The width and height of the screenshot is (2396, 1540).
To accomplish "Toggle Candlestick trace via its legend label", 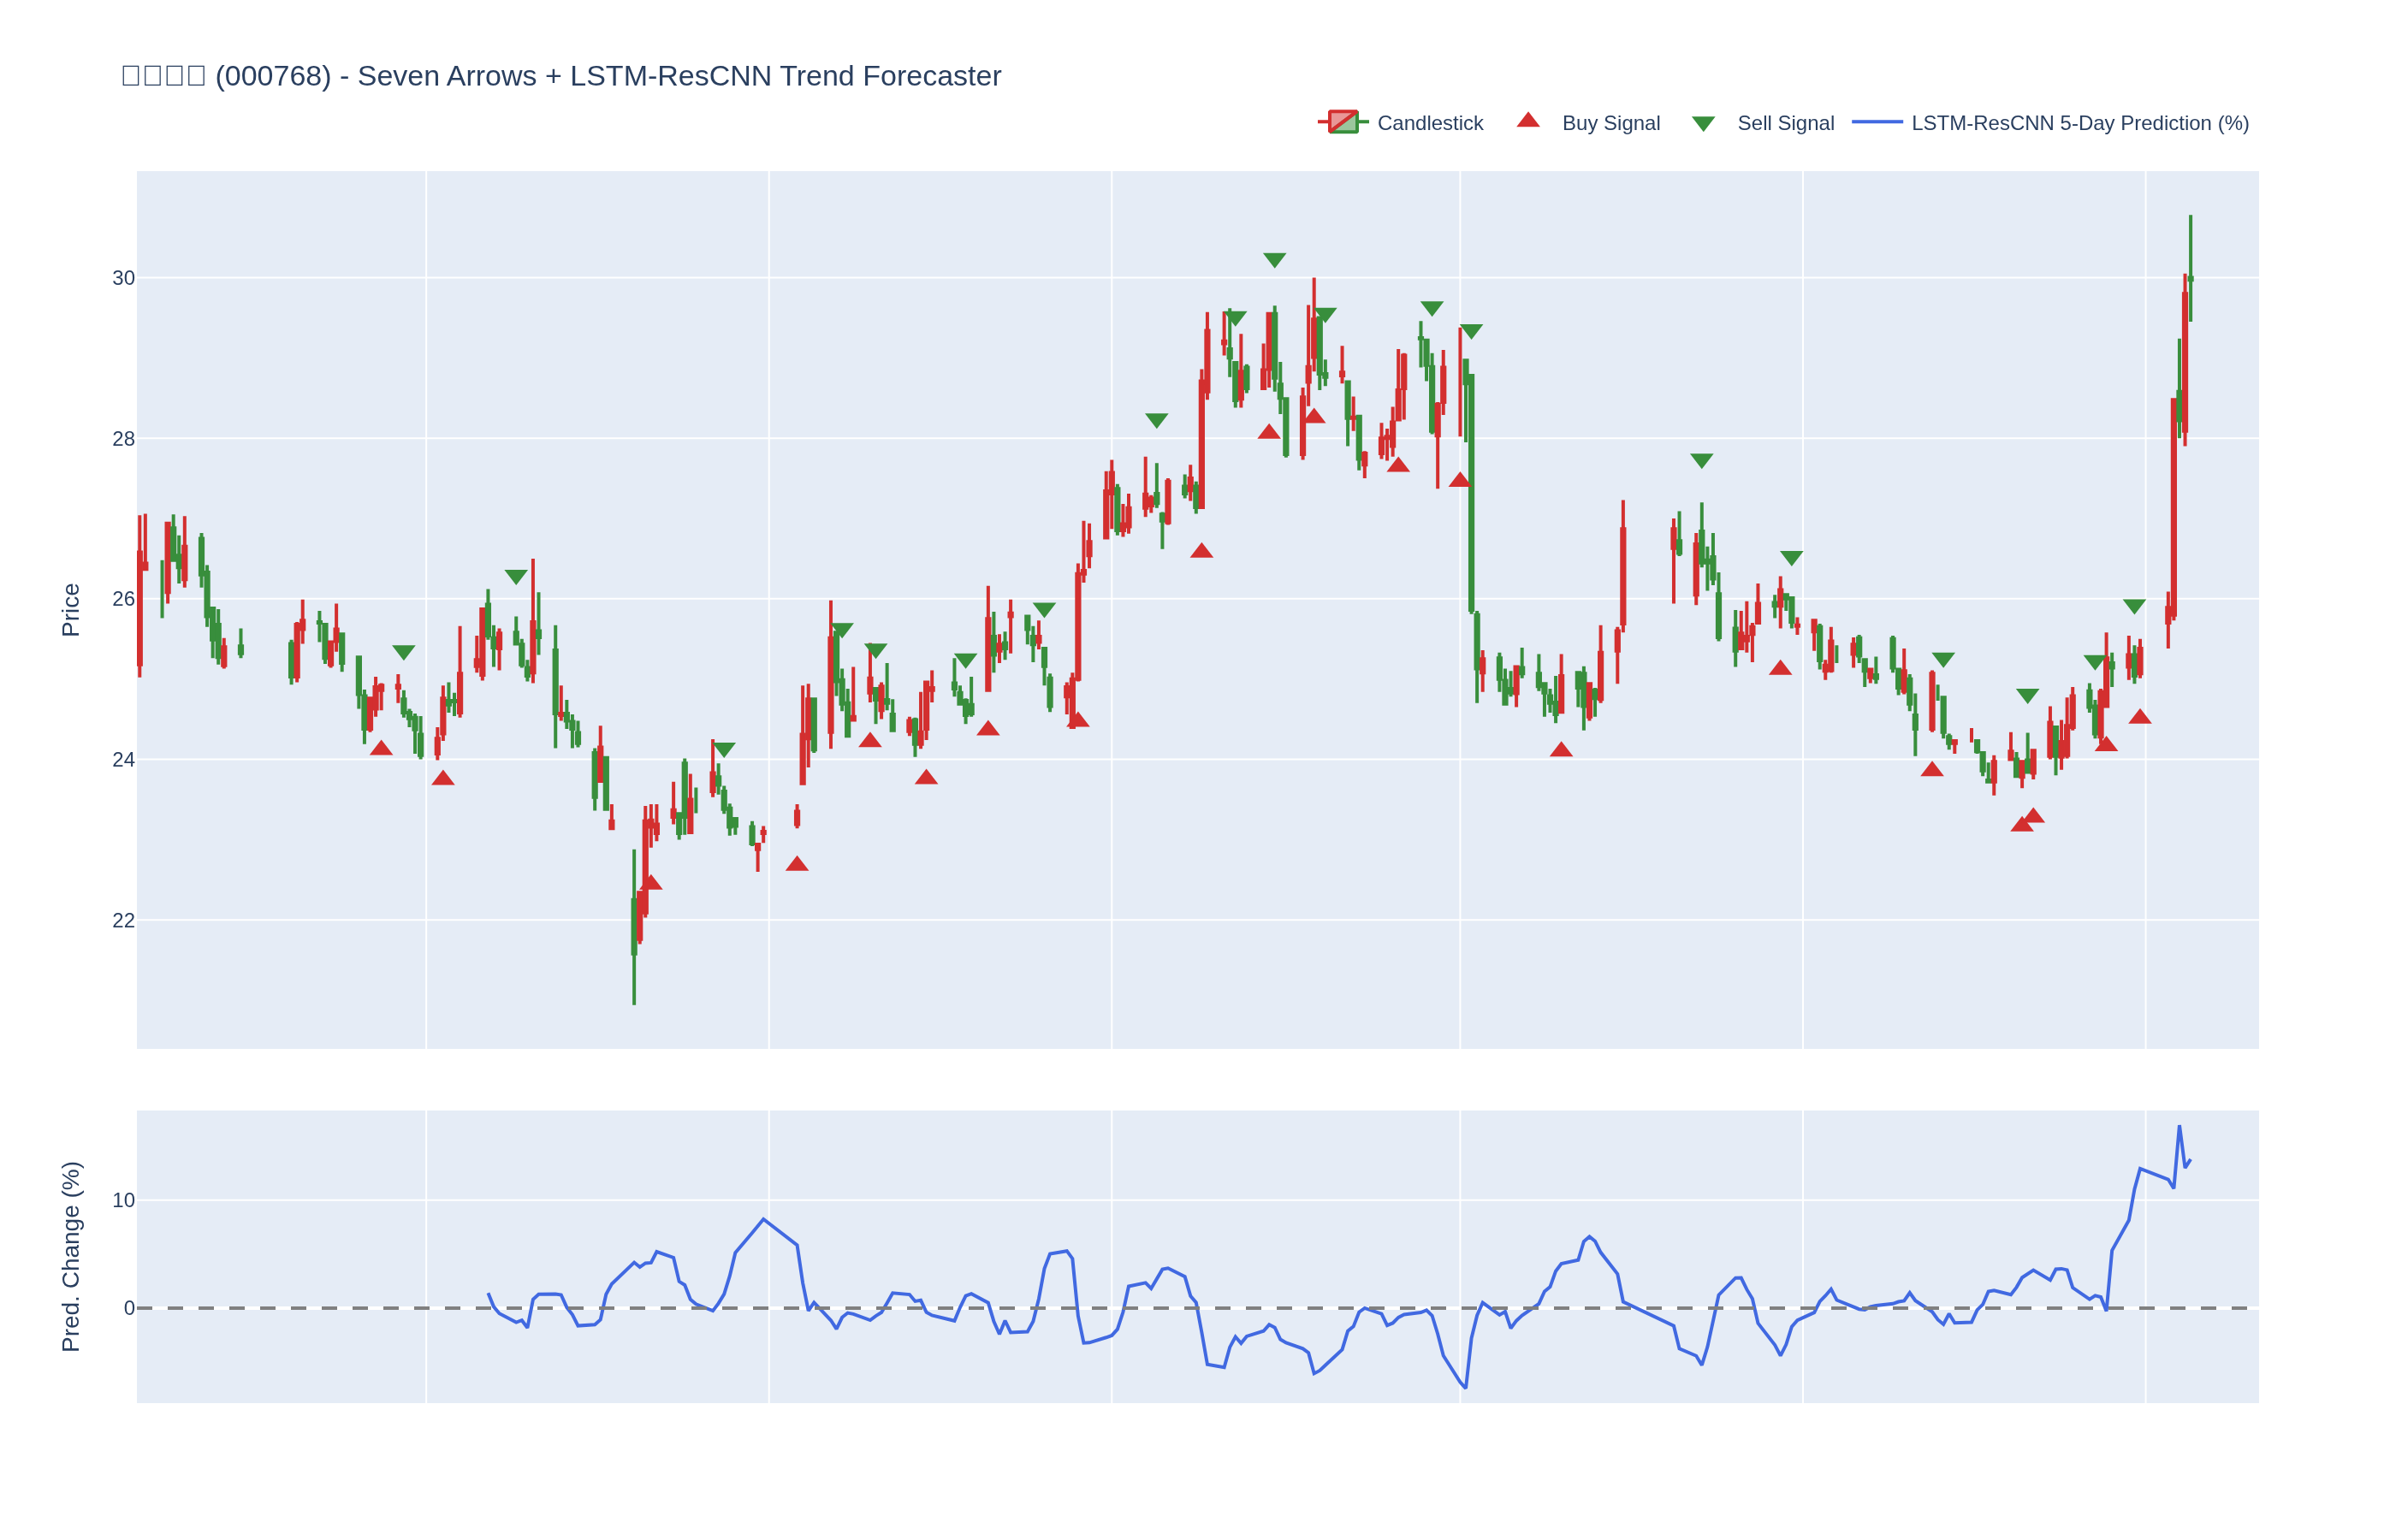I will click(1429, 123).
